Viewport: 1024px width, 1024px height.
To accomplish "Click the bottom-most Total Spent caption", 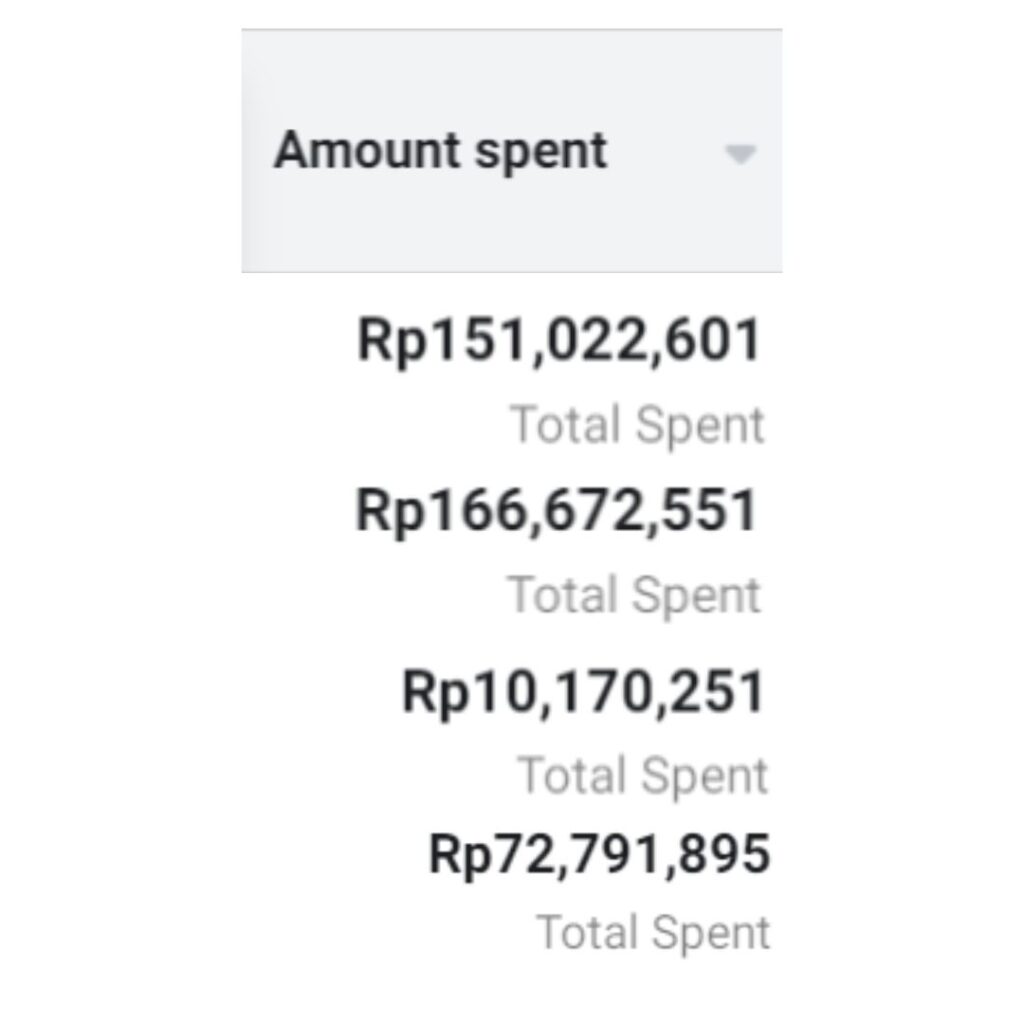I will (x=653, y=932).
